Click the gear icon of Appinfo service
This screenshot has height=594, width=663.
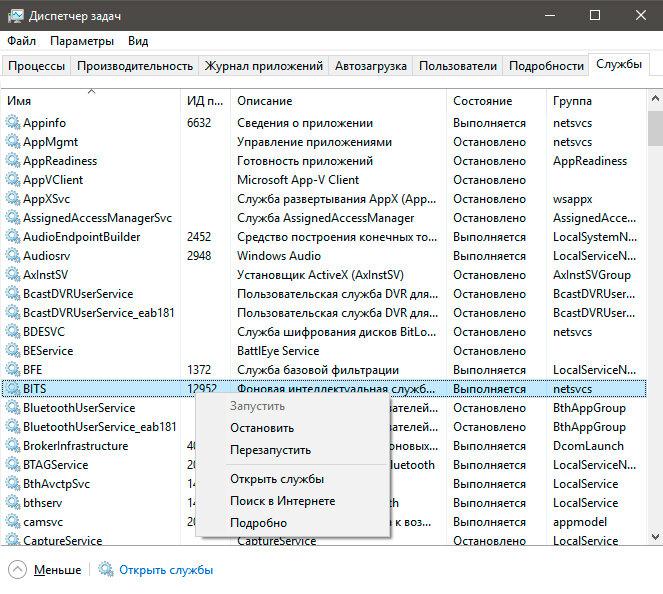coord(13,123)
